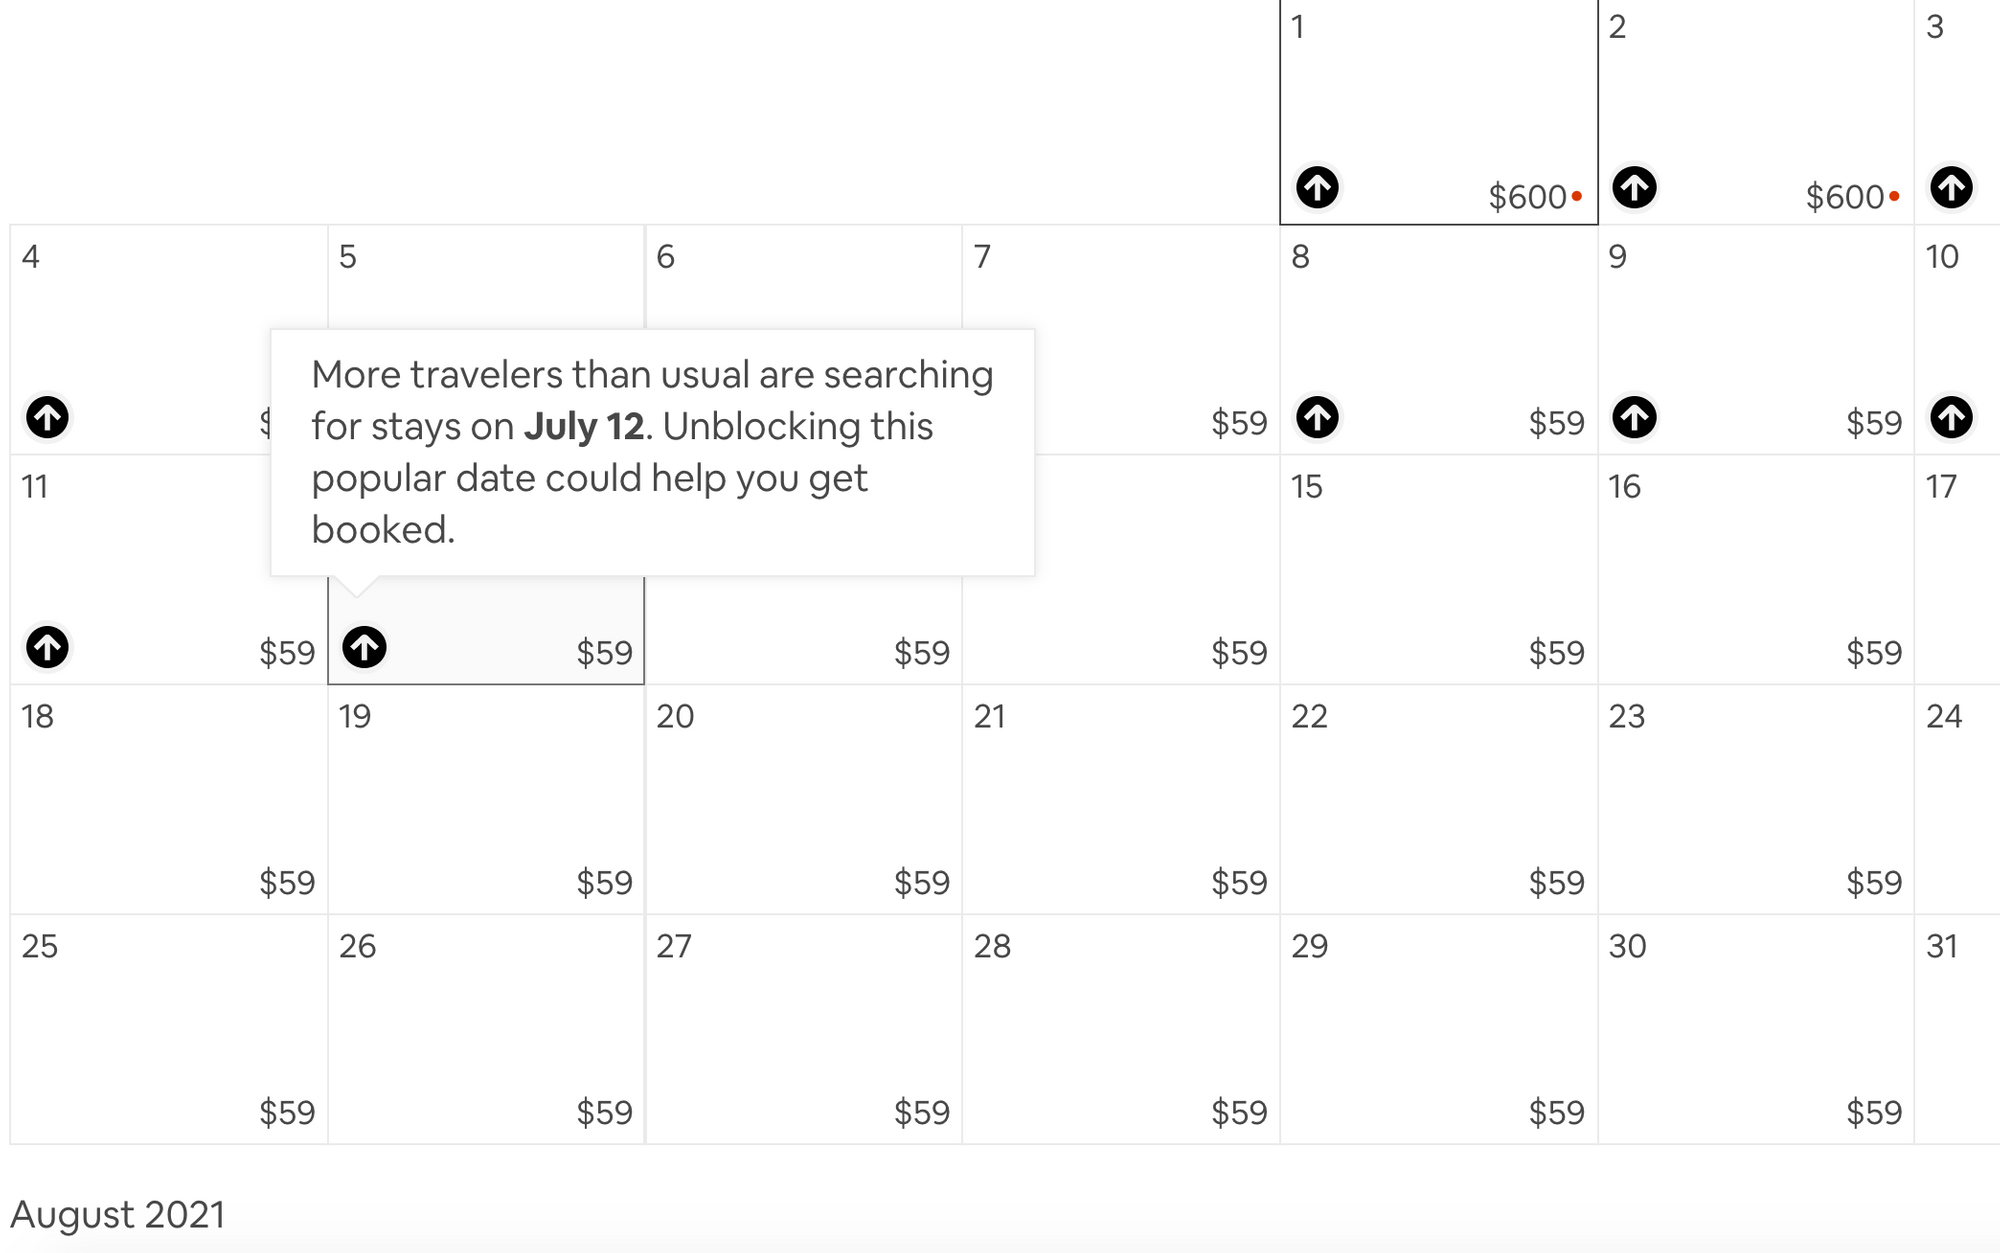Select the $600 price on July 1
The height and width of the screenshot is (1253, 2000).
click(1526, 197)
